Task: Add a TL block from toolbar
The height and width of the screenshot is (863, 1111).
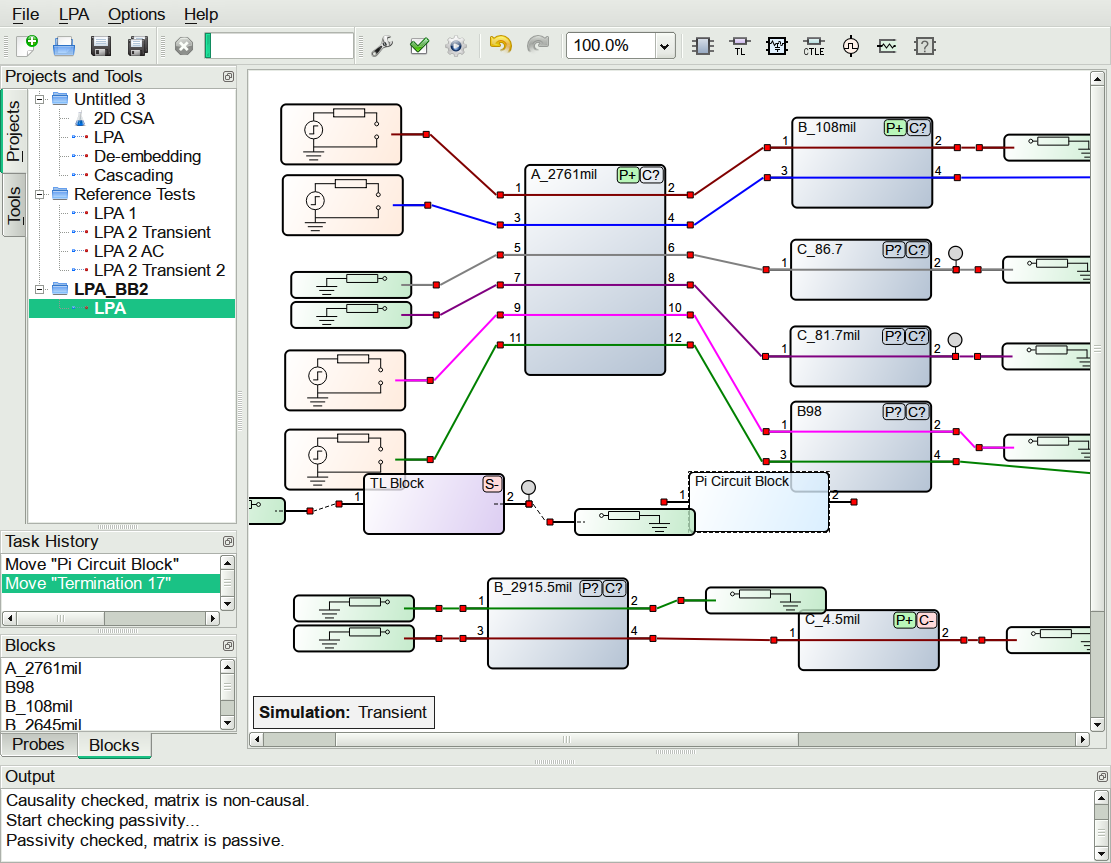Action: [740, 46]
